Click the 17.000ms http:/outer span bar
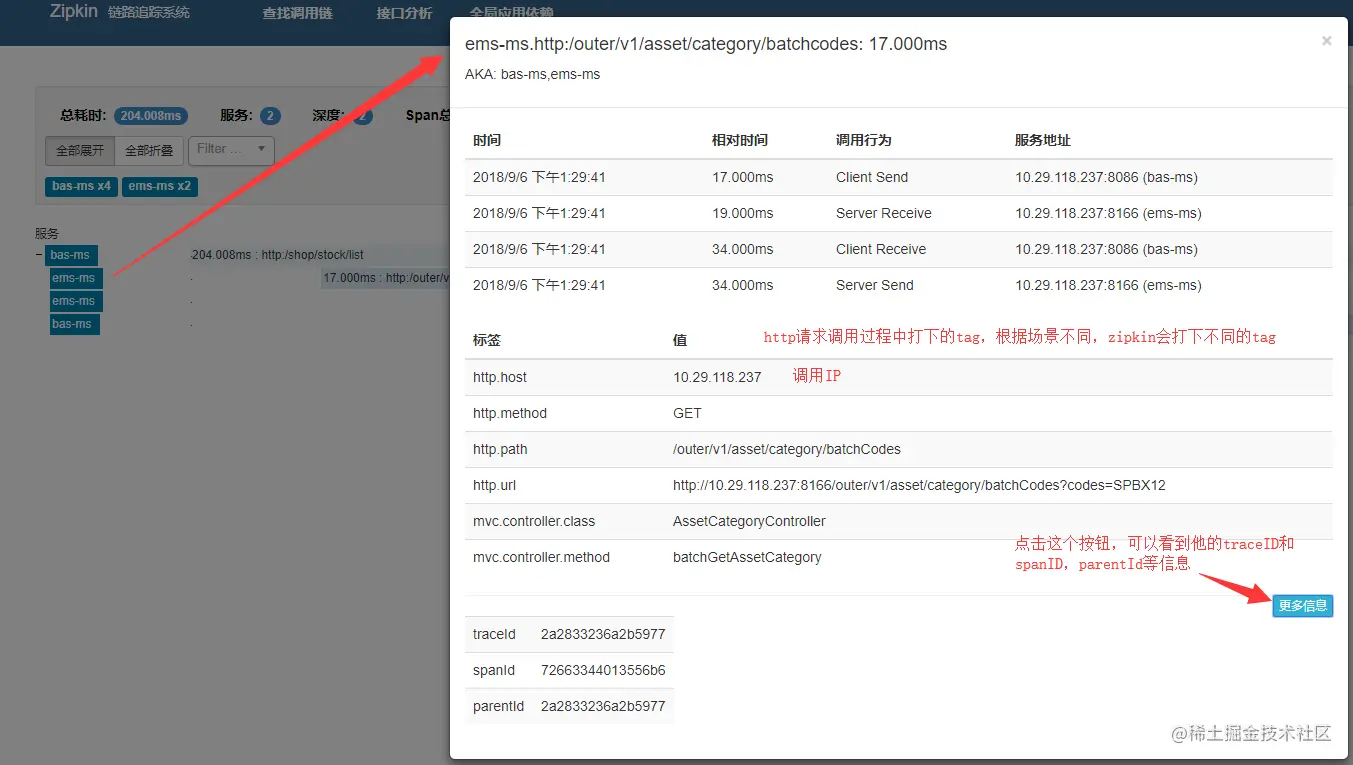1353x765 pixels. (x=386, y=278)
